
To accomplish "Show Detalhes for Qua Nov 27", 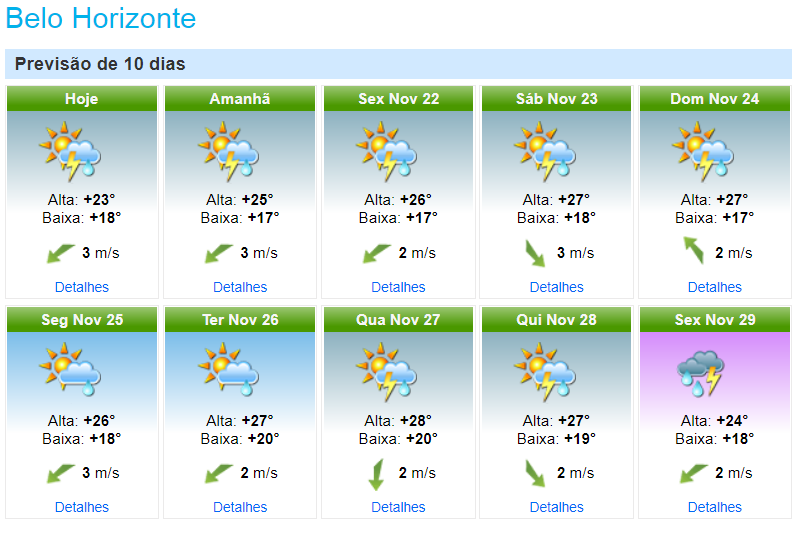I will (398, 507).
